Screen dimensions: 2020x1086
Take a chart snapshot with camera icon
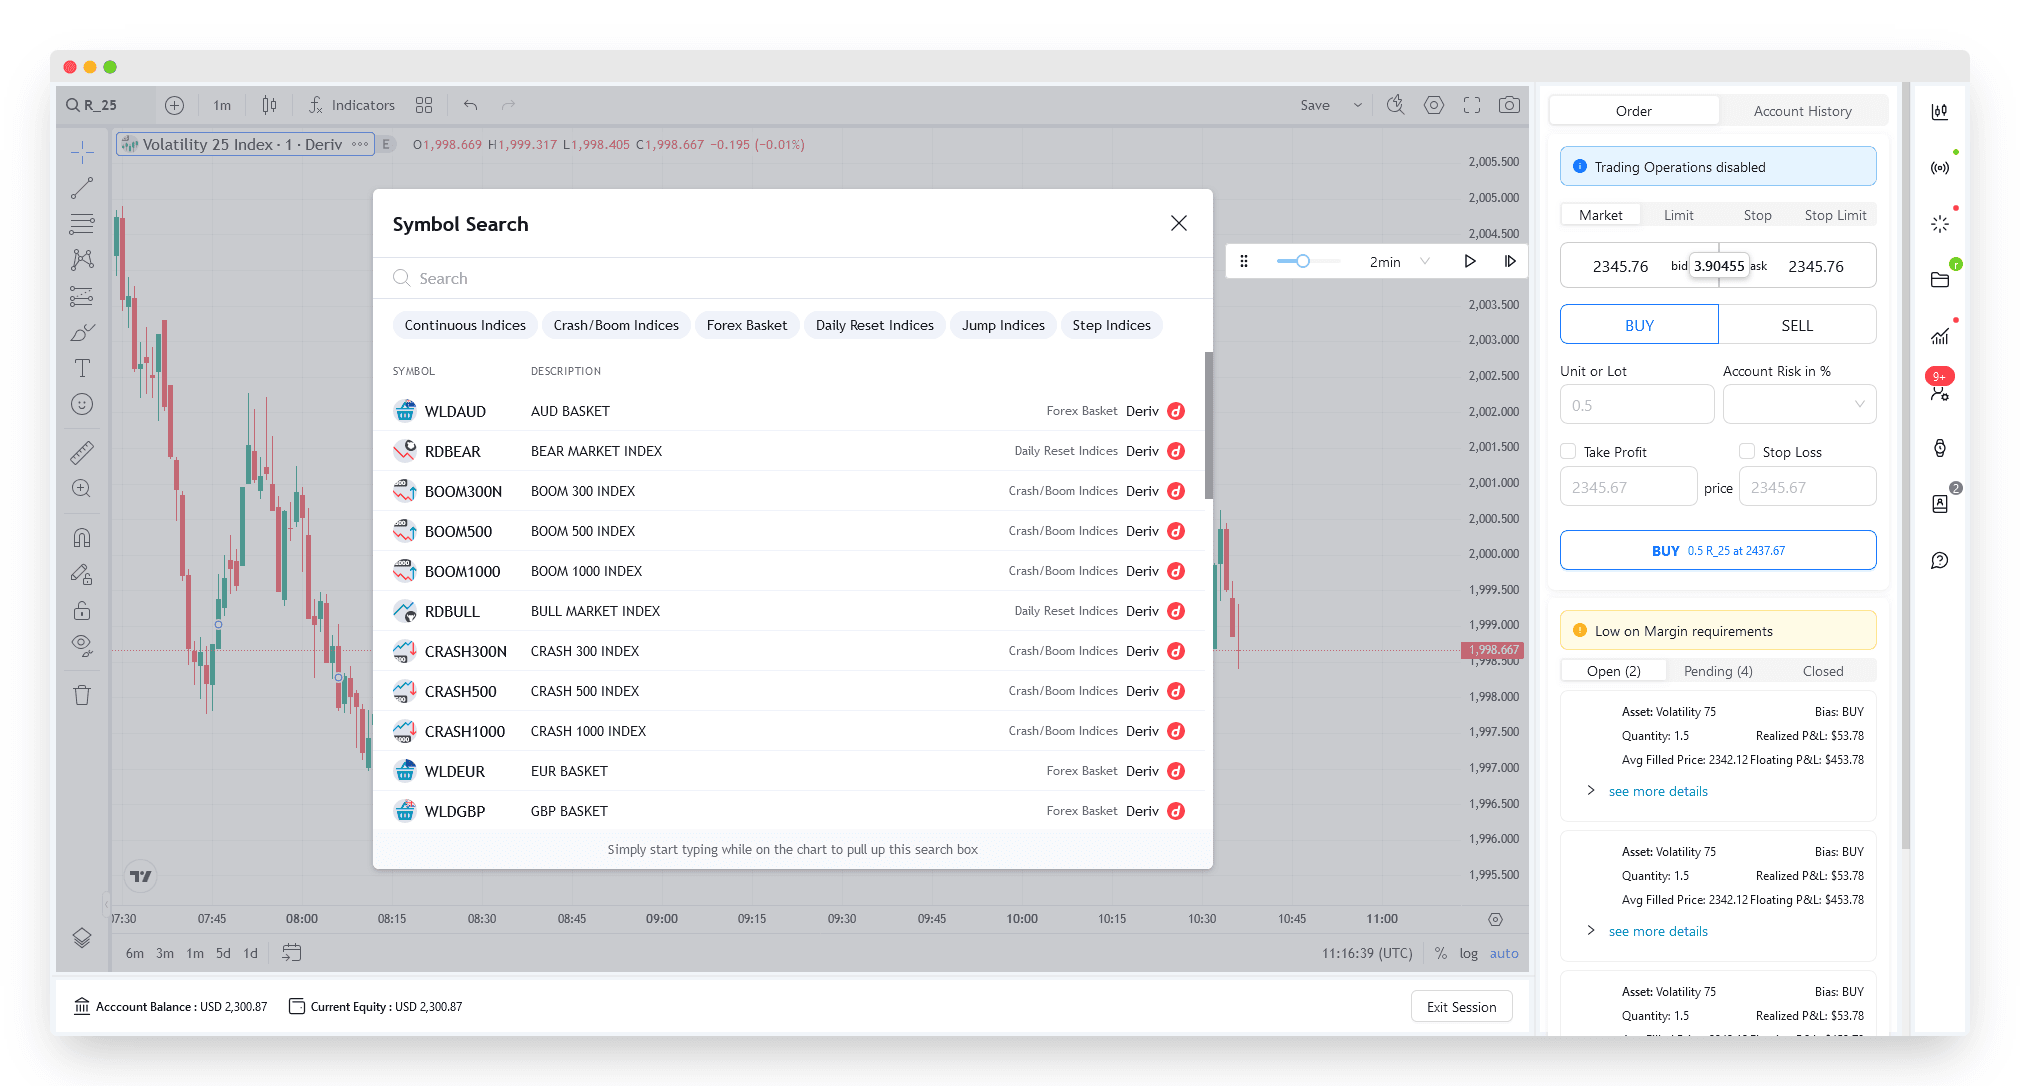pos(1510,105)
